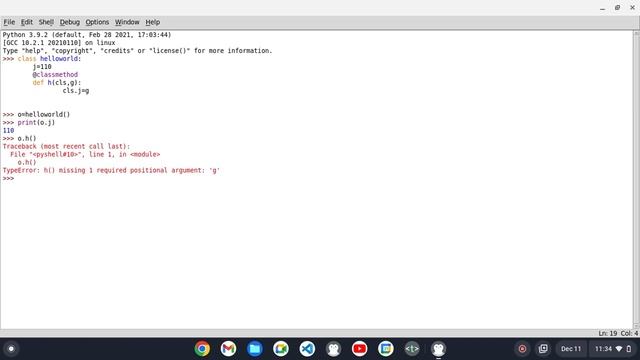This screenshot has height=360, width=640.
Task: Click the 'j=110' assignment line
Action: point(42,67)
